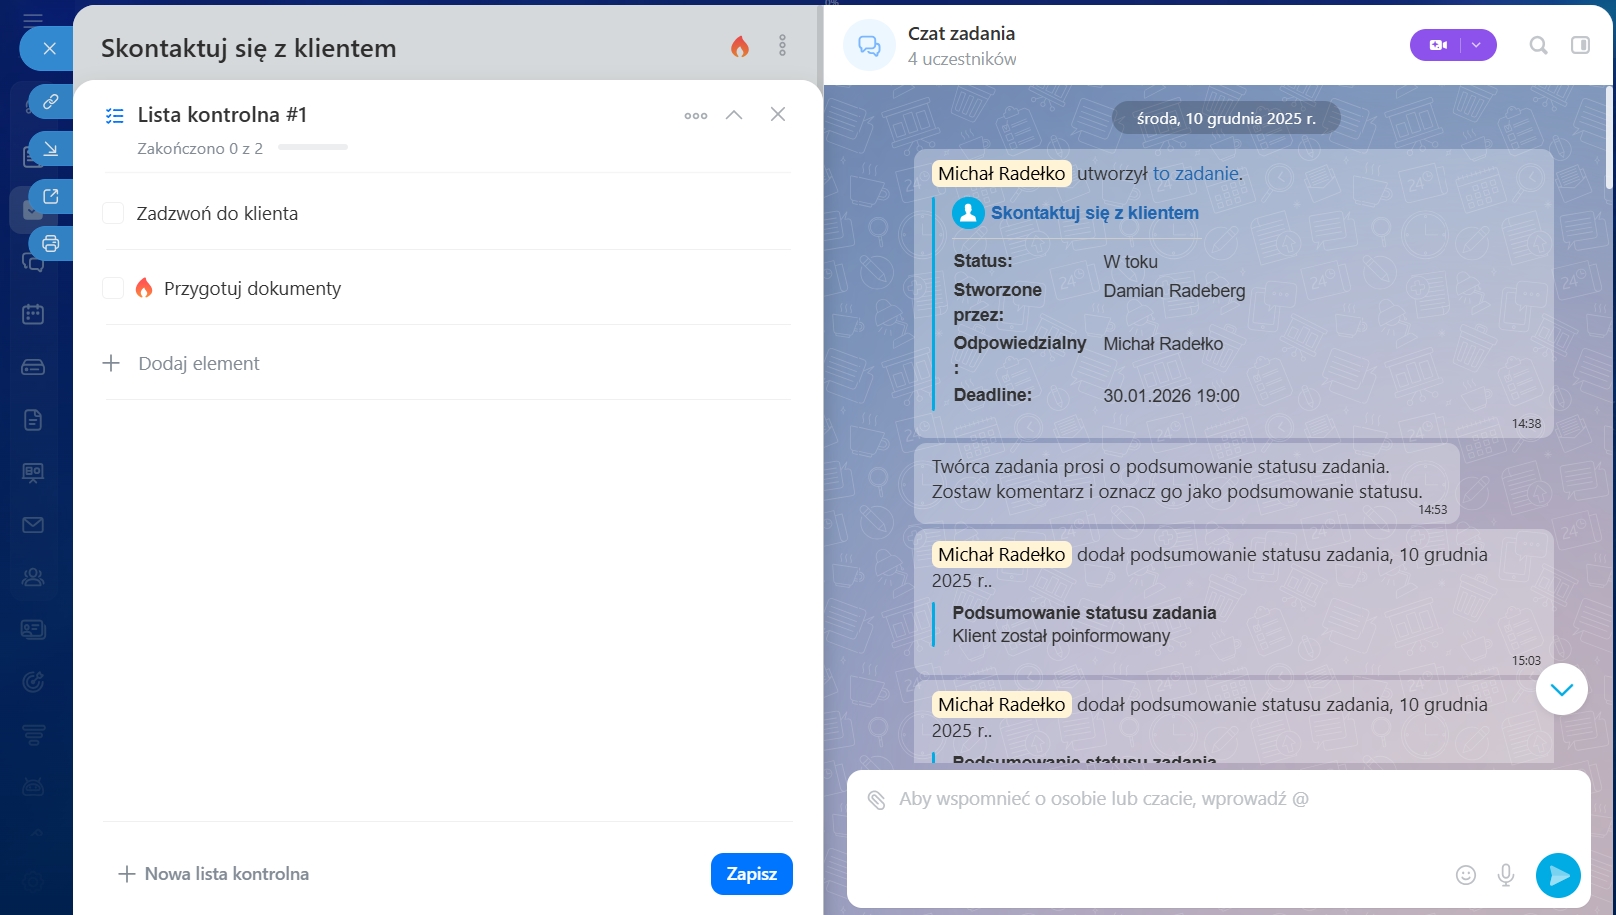Viewport: 1616px width, 915px height.
Task: Open the Calendar from the left sidebar
Action: [x=33, y=314]
